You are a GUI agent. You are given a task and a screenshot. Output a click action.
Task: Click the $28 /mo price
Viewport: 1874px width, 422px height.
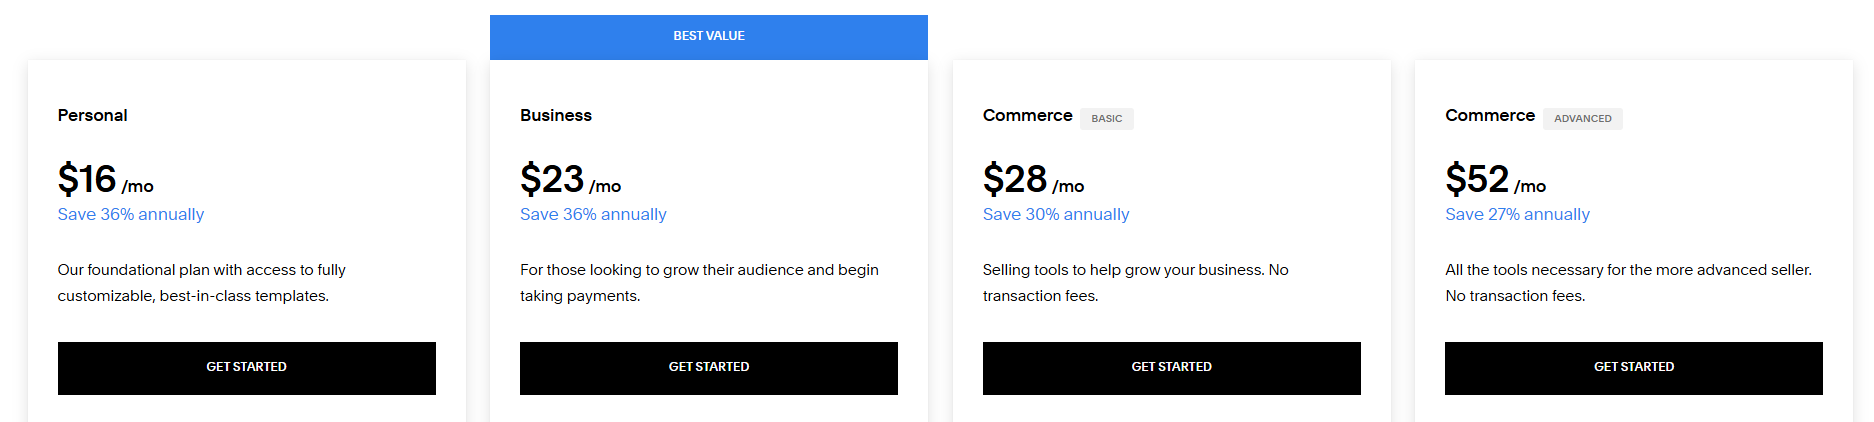pyautogui.click(x=1033, y=180)
